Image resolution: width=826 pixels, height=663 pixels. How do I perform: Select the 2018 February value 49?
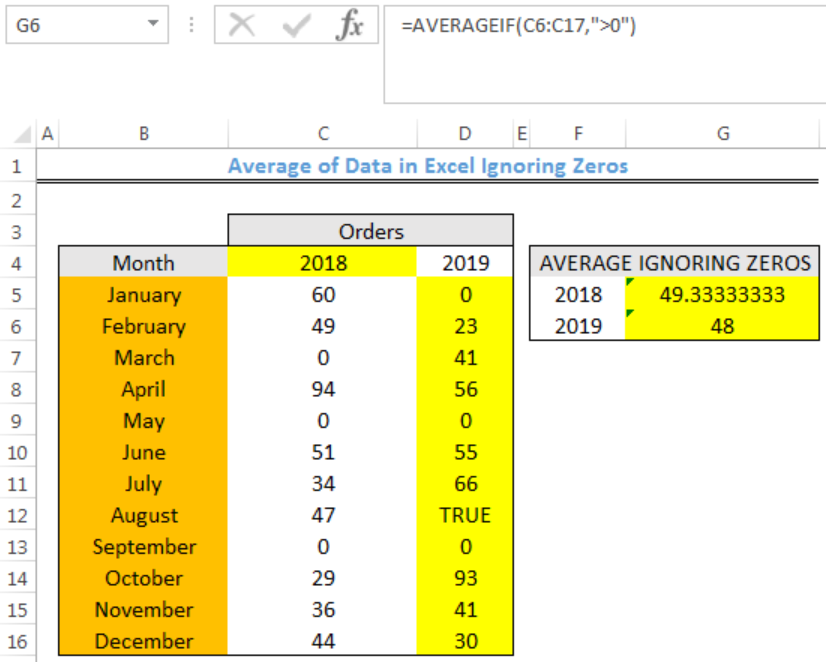click(x=323, y=325)
